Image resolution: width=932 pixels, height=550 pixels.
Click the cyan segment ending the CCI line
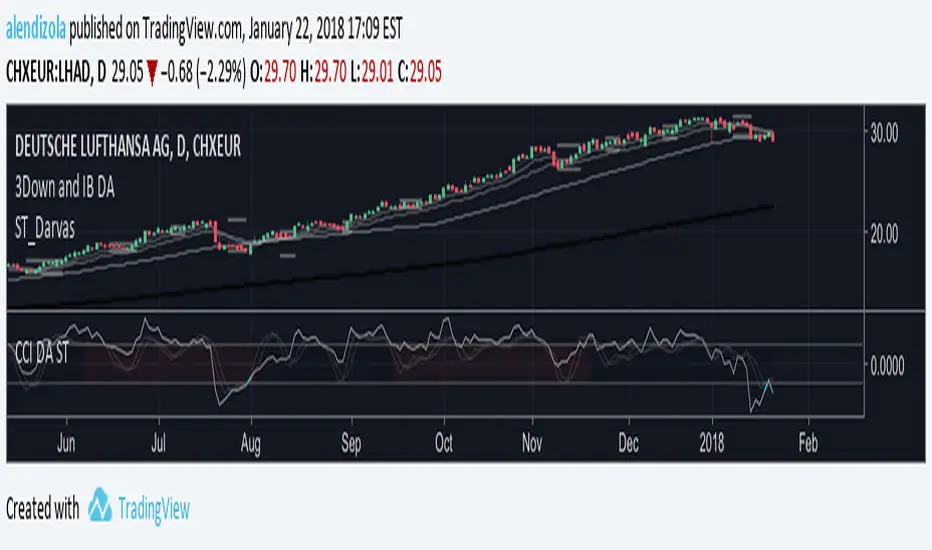pos(767,386)
